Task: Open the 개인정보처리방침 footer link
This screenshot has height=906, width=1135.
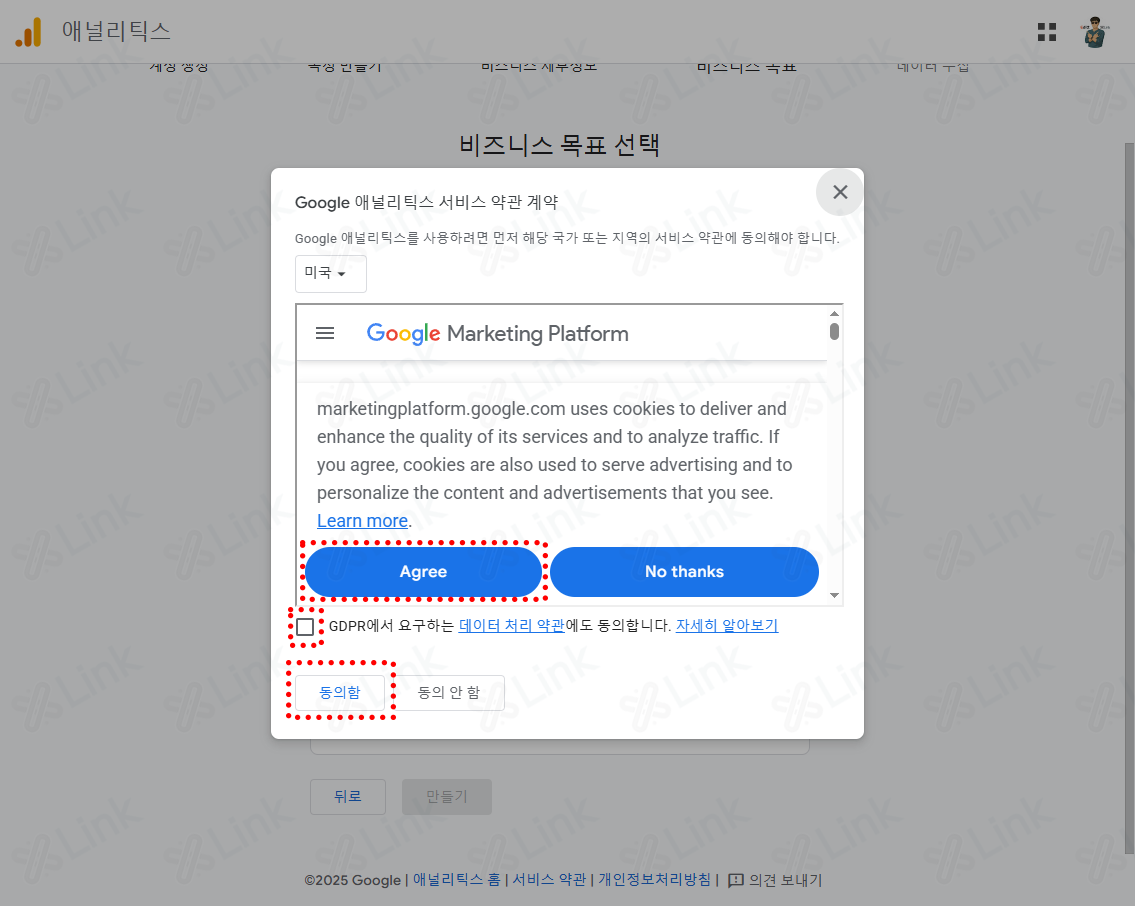Action: [654, 880]
